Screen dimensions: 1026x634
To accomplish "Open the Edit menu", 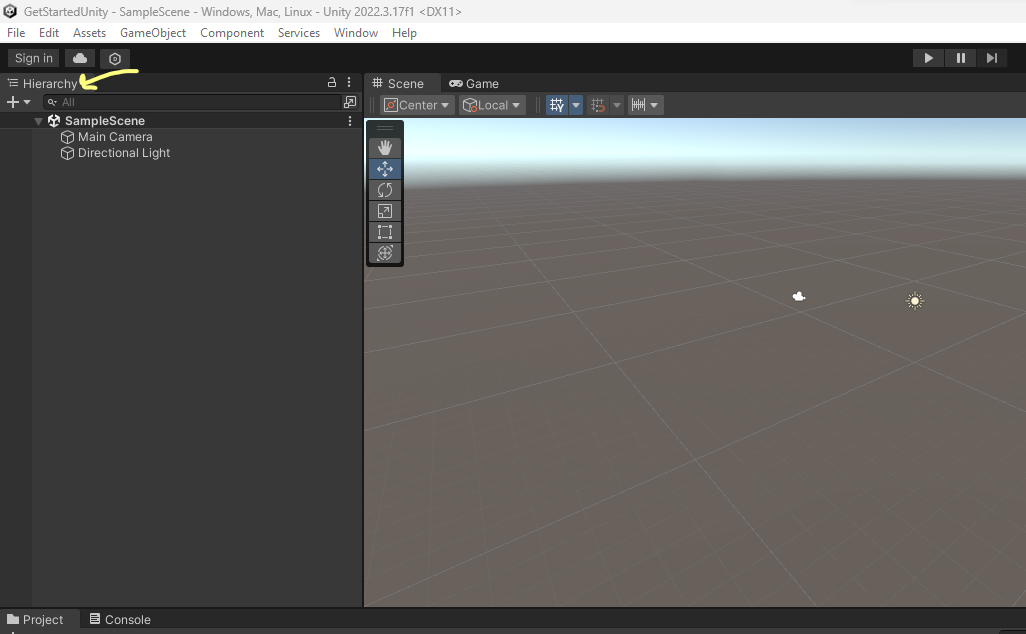I will pyautogui.click(x=48, y=33).
